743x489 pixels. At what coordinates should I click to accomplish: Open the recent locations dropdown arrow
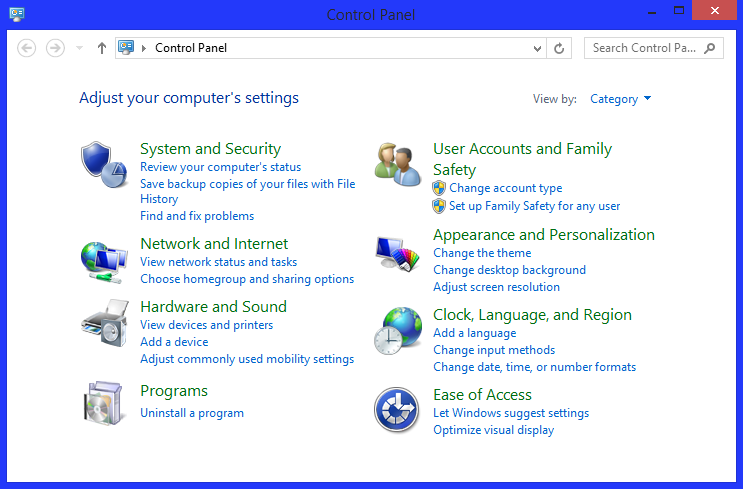(x=80, y=48)
